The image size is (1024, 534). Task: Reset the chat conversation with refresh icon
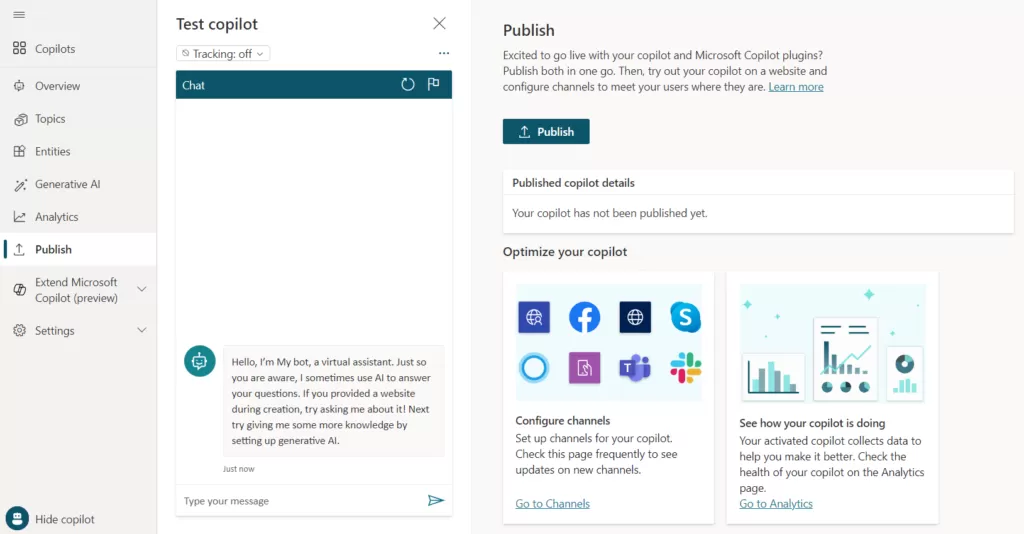tap(408, 85)
